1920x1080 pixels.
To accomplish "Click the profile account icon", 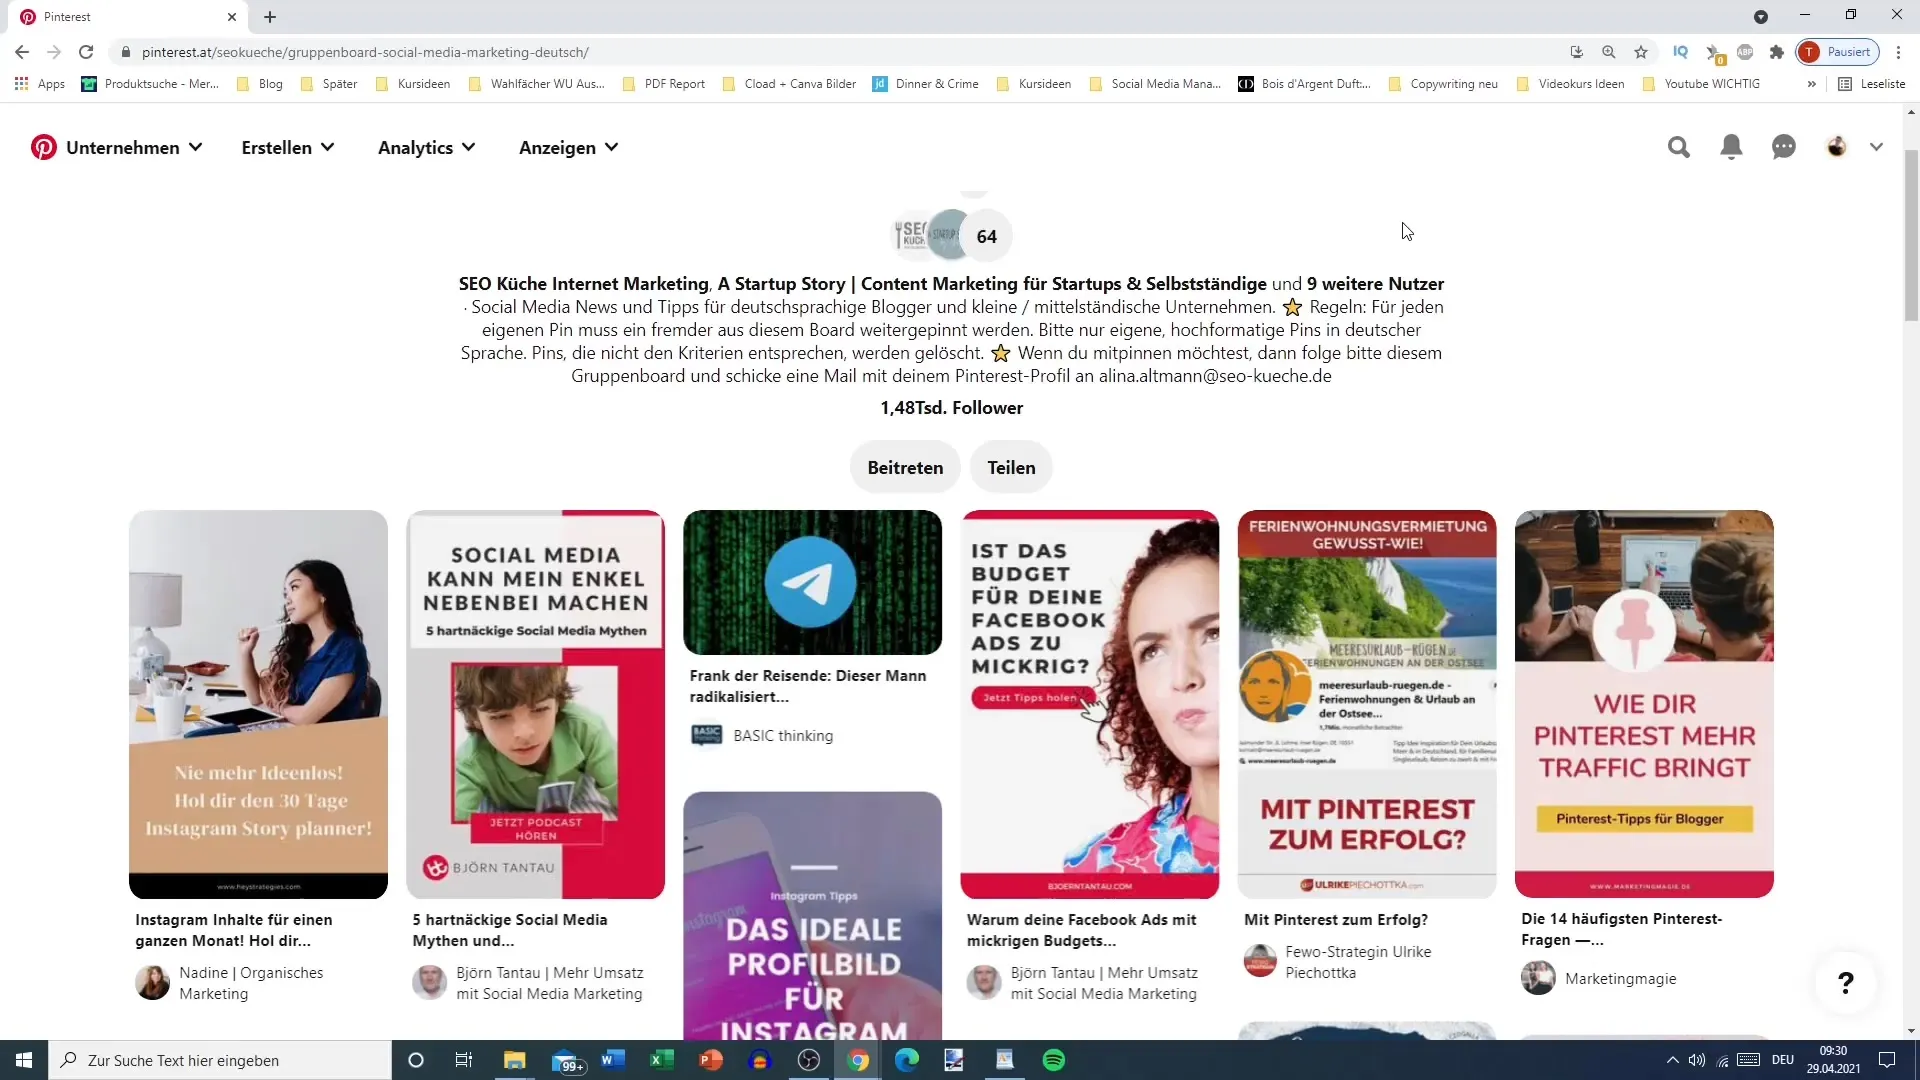I will (1837, 146).
